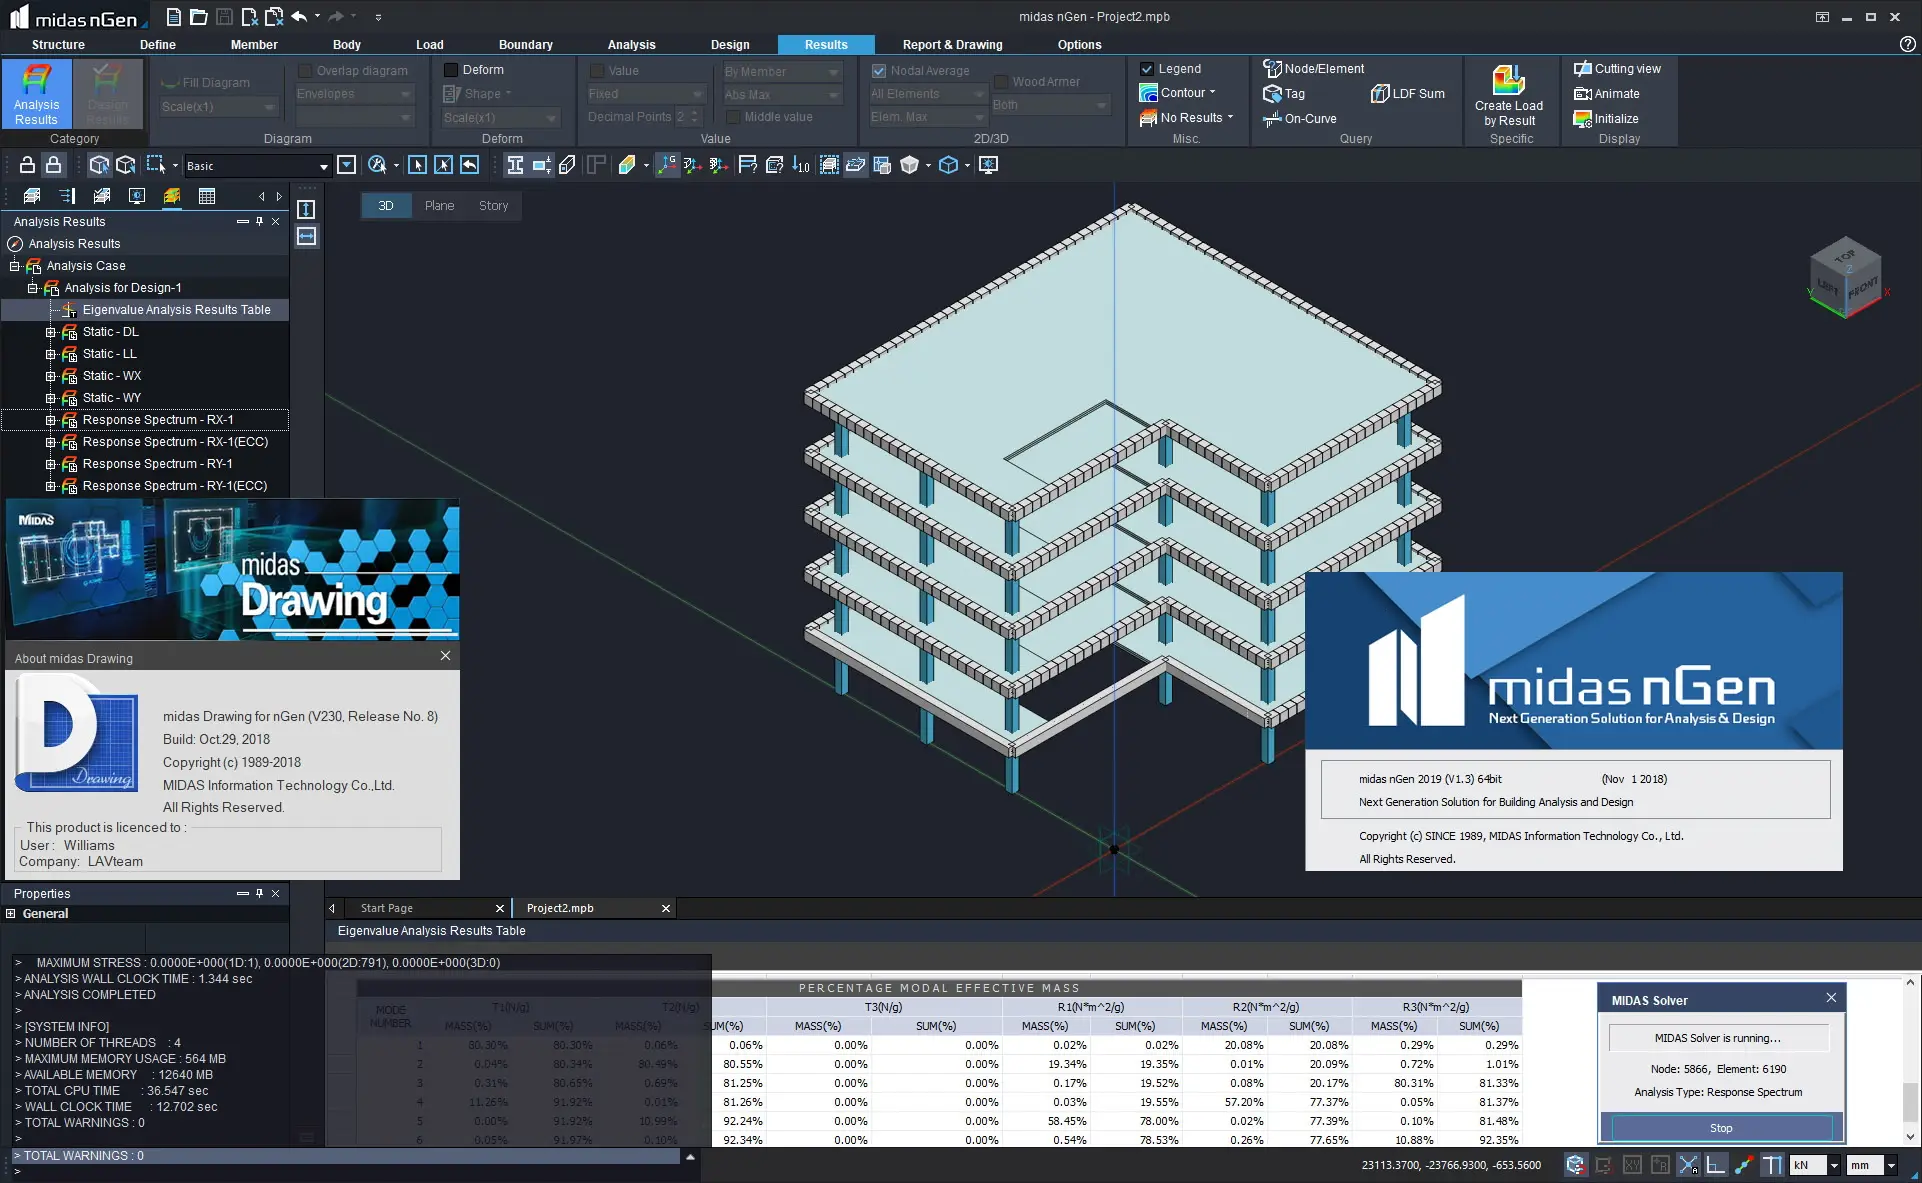Open the Report & Drawing tab
1922x1183 pixels.
click(x=952, y=44)
